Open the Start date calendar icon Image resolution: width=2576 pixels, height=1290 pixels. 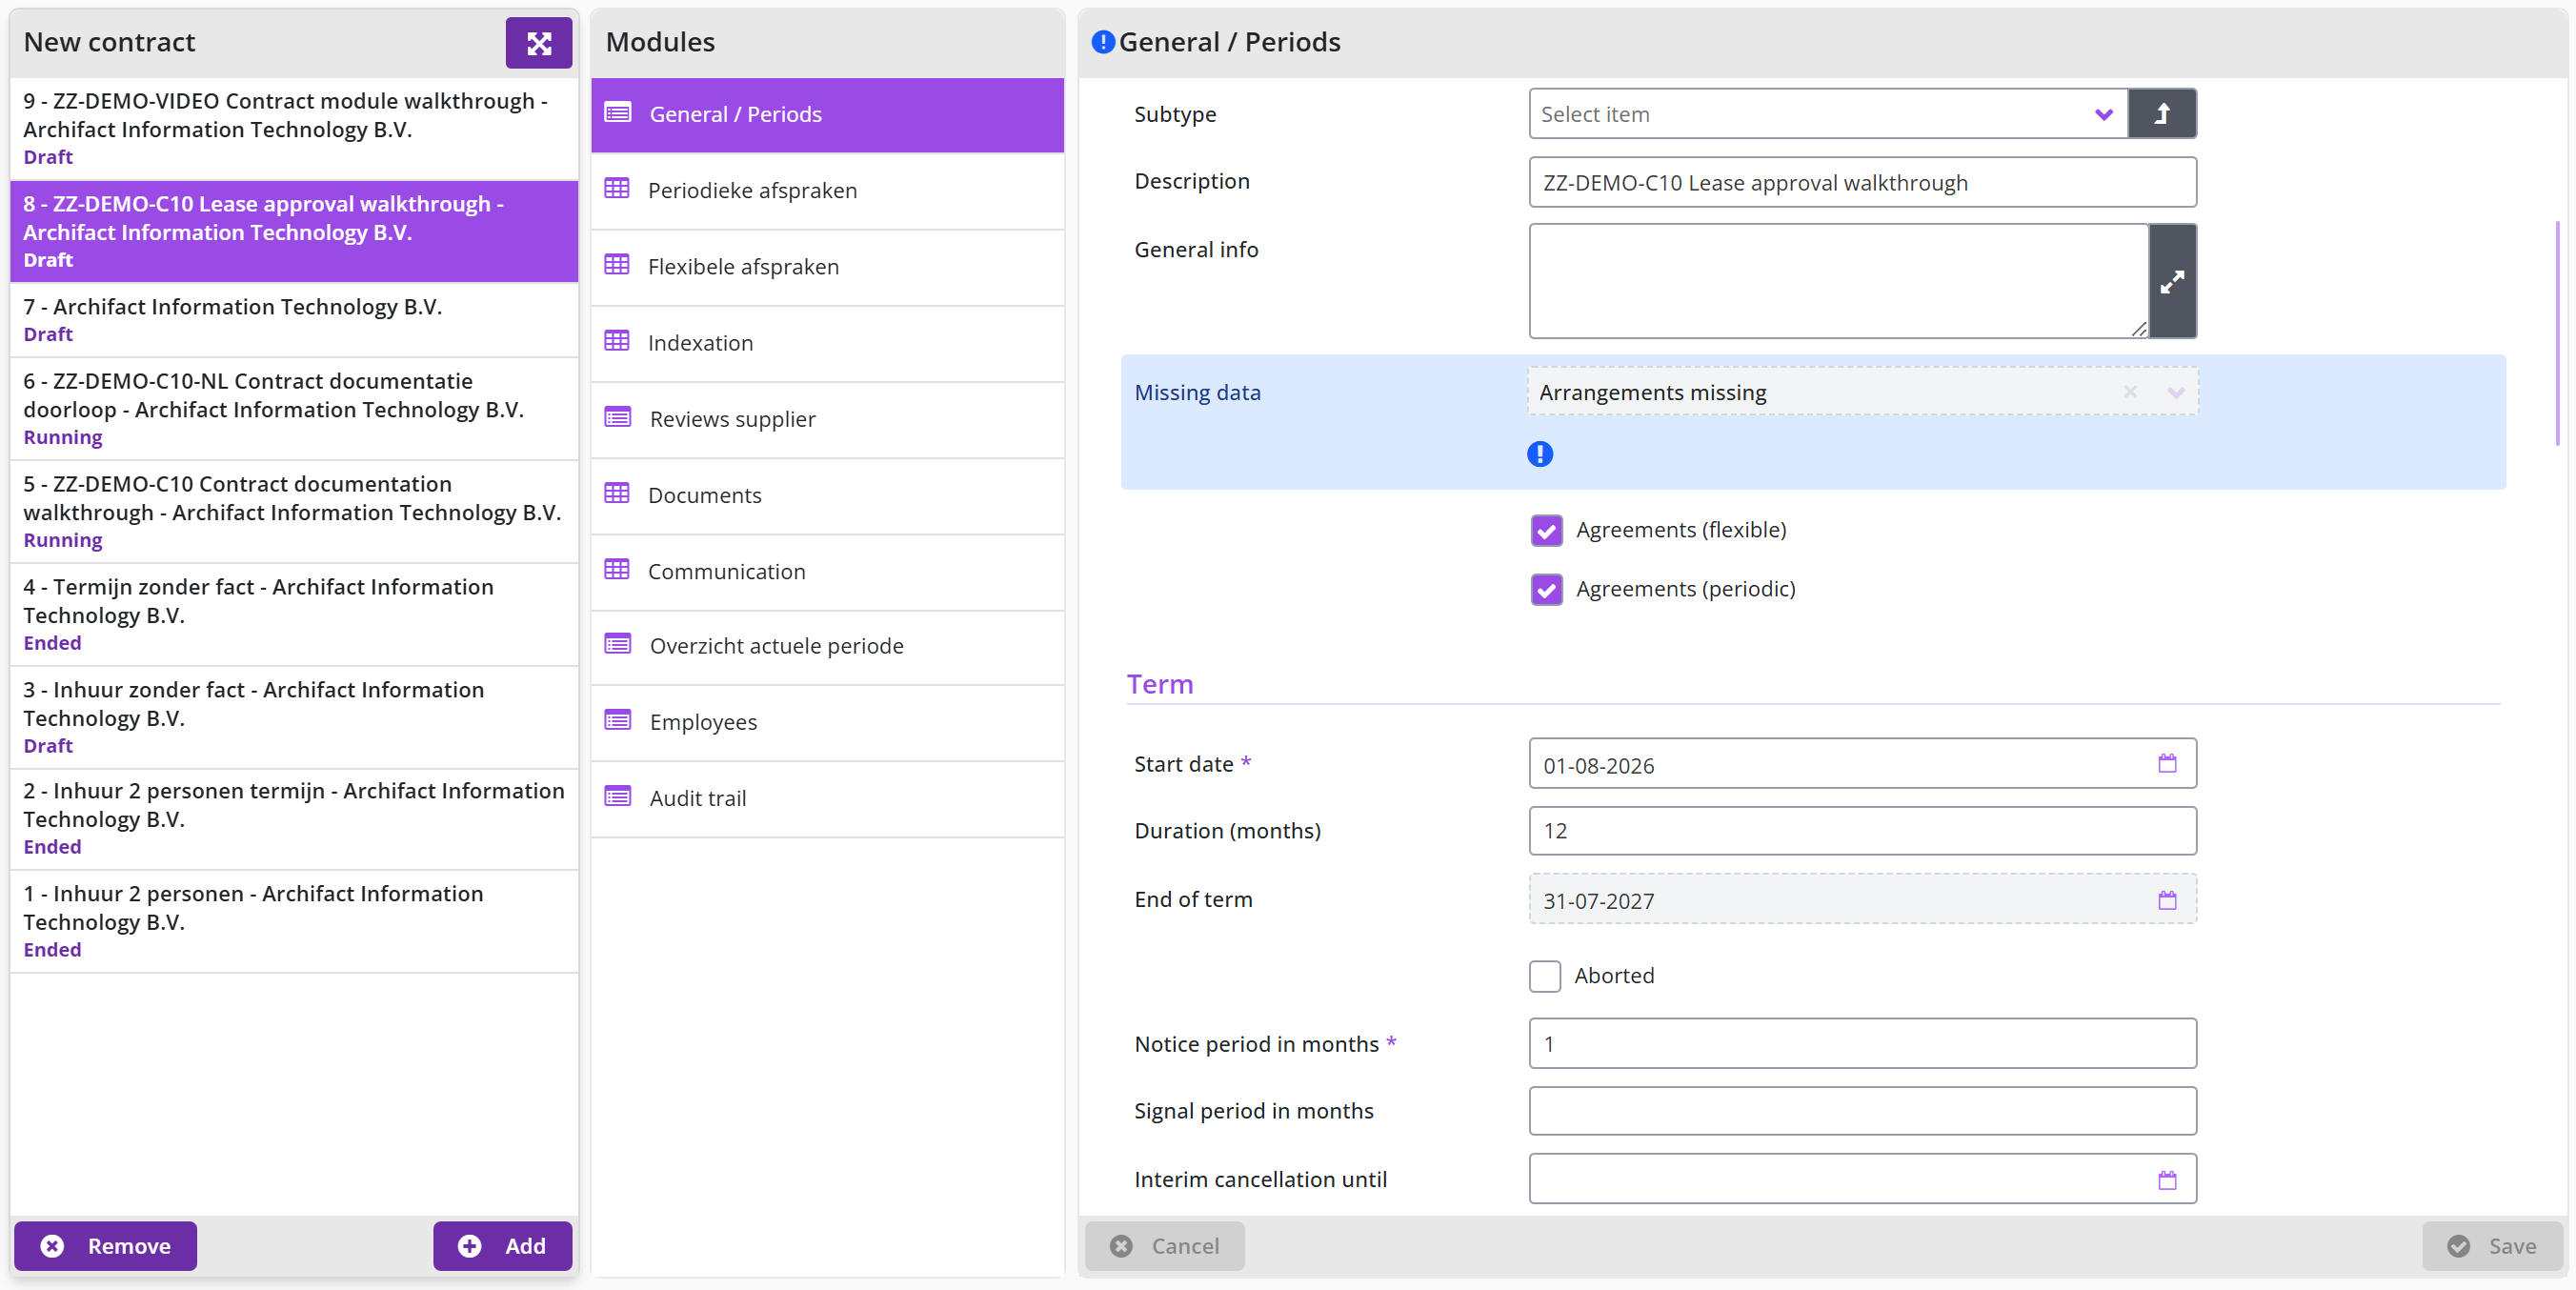[x=2167, y=764]
